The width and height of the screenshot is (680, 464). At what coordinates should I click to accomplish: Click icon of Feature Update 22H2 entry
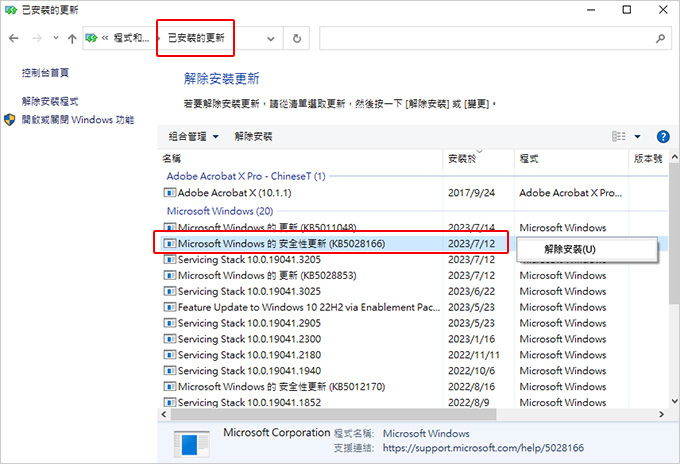(170, 307)
